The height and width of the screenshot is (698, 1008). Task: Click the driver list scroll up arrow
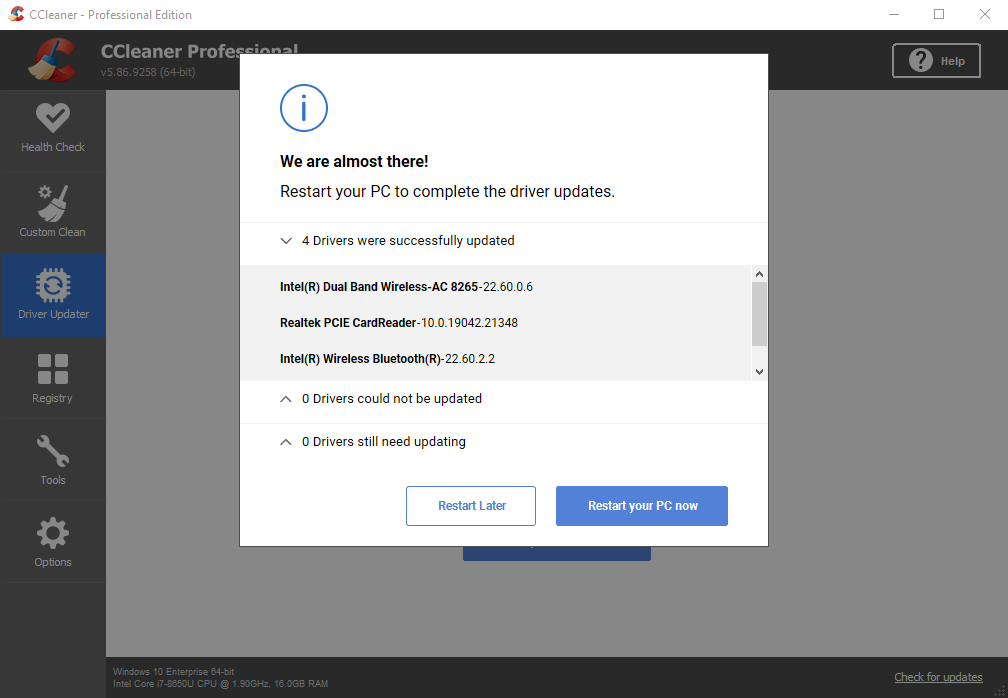[x=759, y=274]
